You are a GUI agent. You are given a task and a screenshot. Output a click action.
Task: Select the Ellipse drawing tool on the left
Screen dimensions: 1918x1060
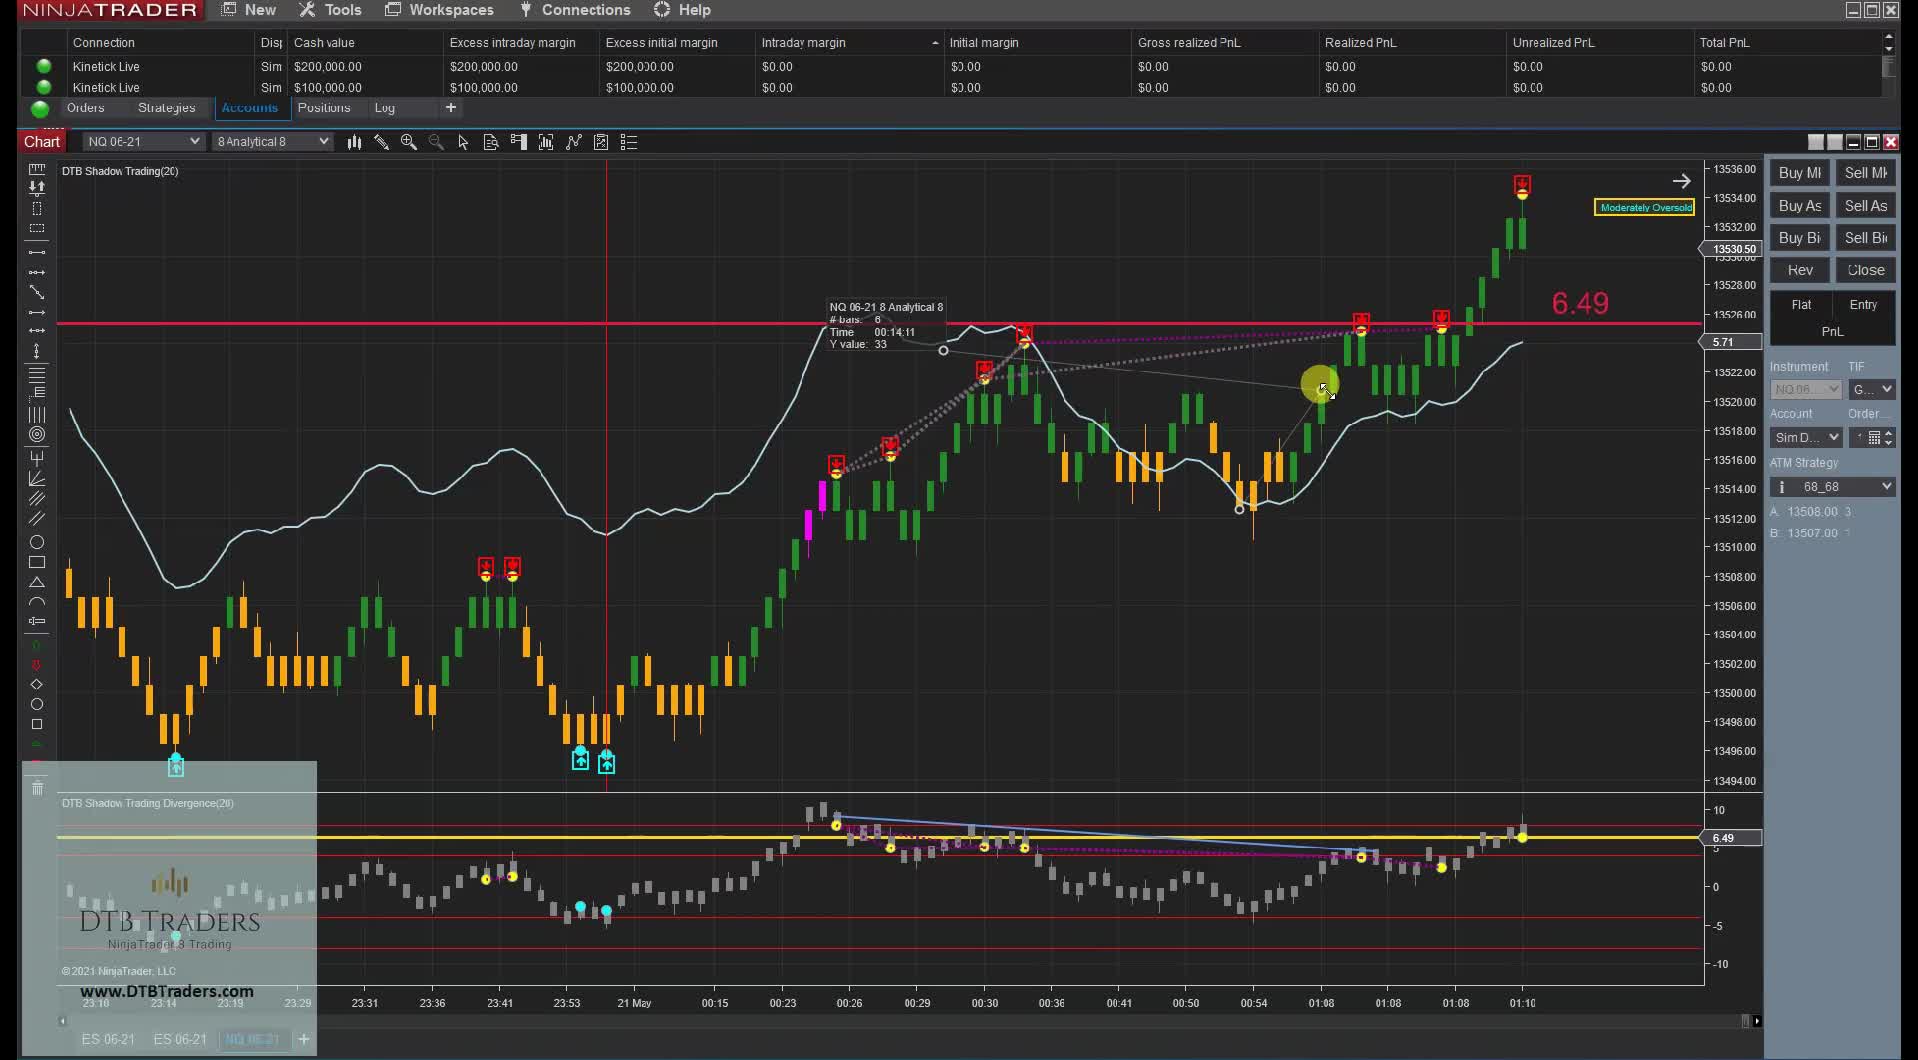(x=37, y=542)
